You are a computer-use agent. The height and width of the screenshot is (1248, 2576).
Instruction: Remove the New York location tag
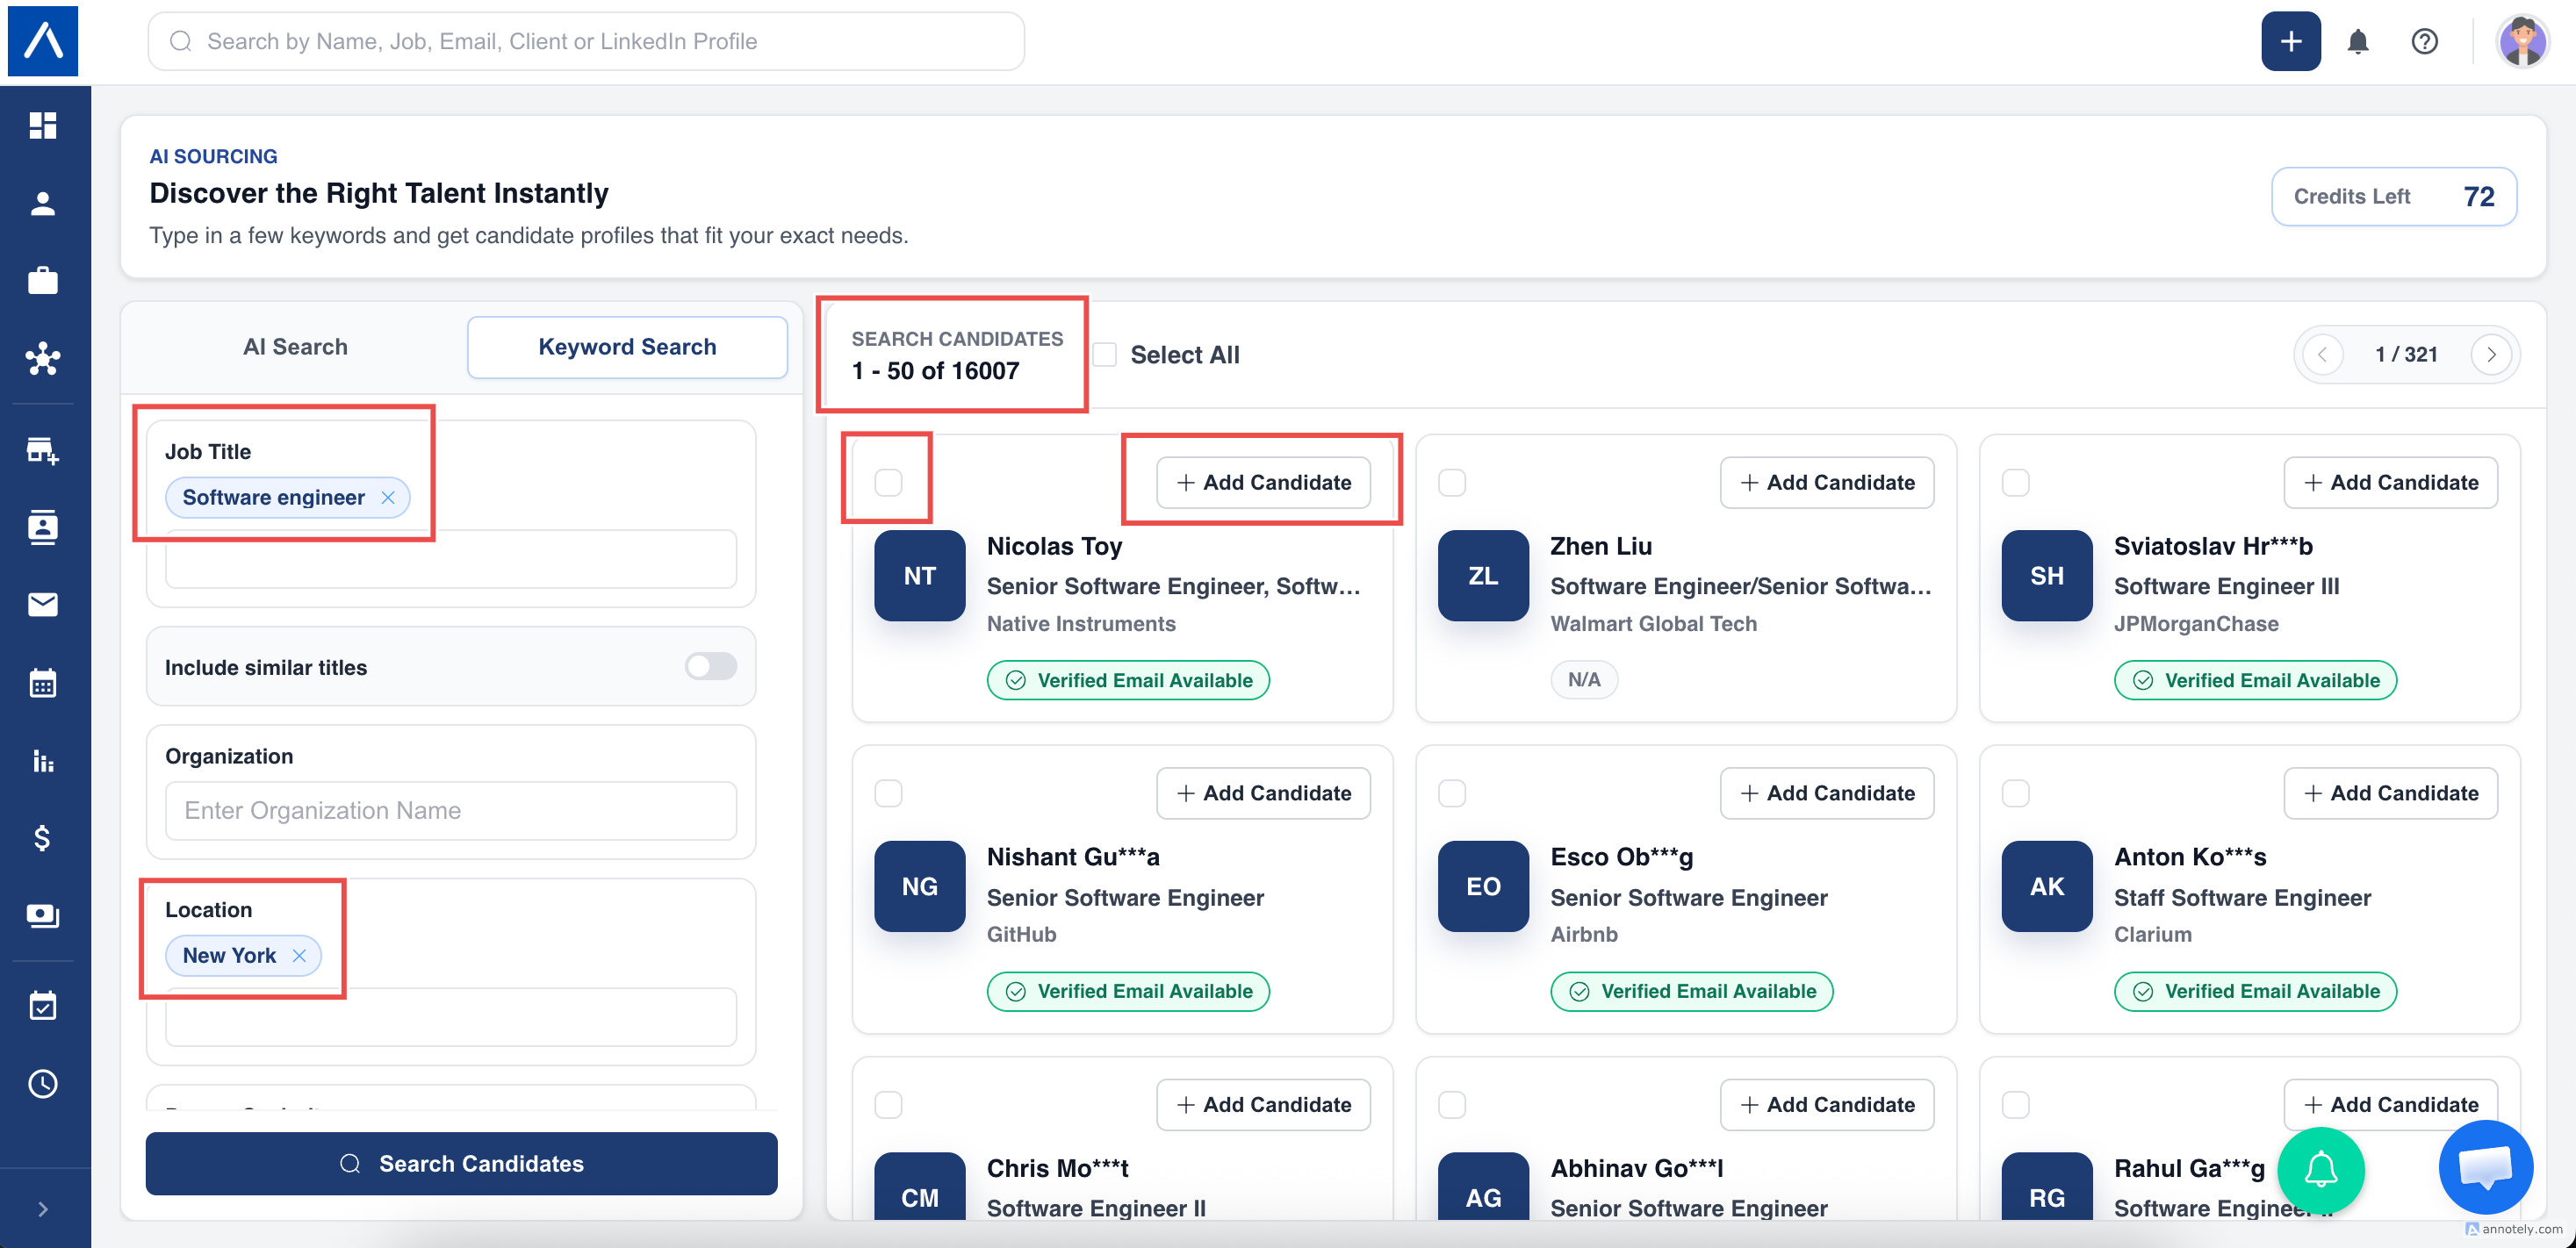299,955
